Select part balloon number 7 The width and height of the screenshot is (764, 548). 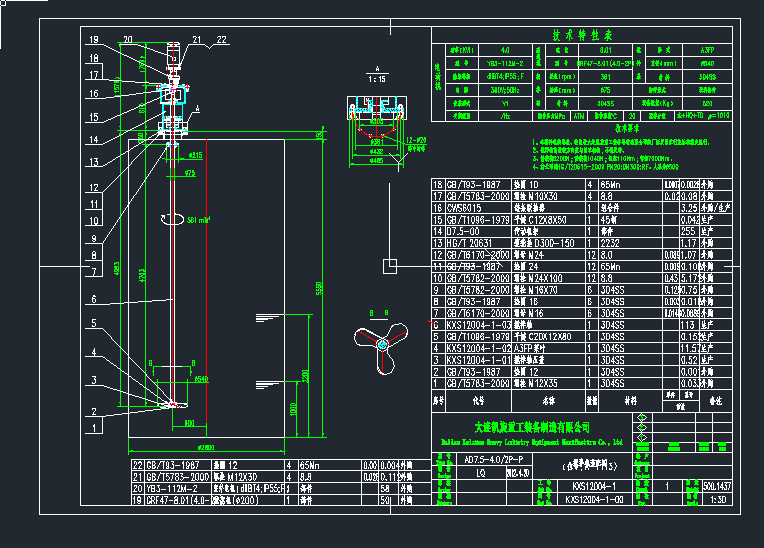(x=93, y=271)
